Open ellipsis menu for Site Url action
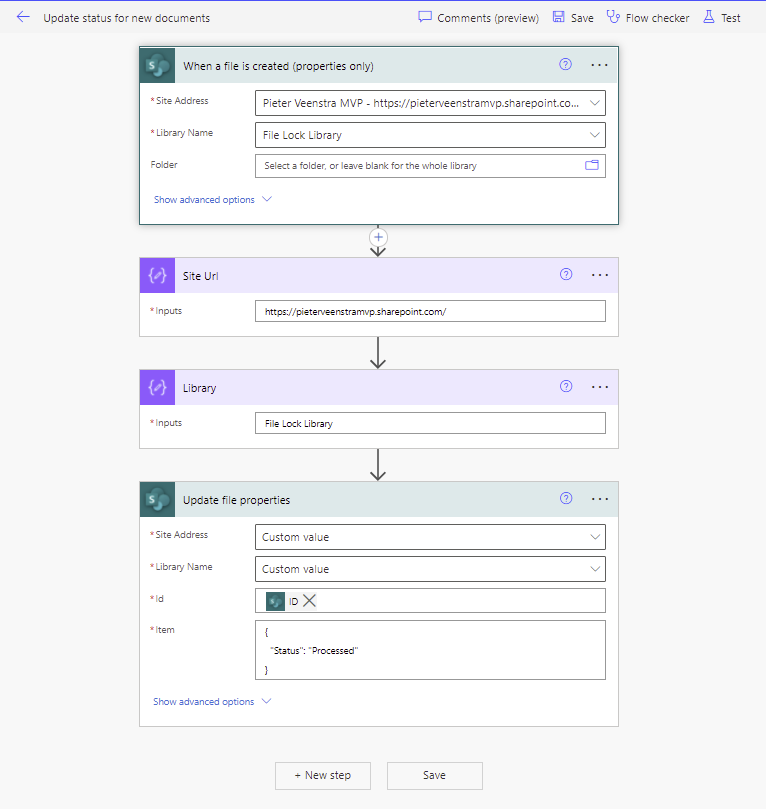This screenshot has width=766, height=809. (600, 275)
